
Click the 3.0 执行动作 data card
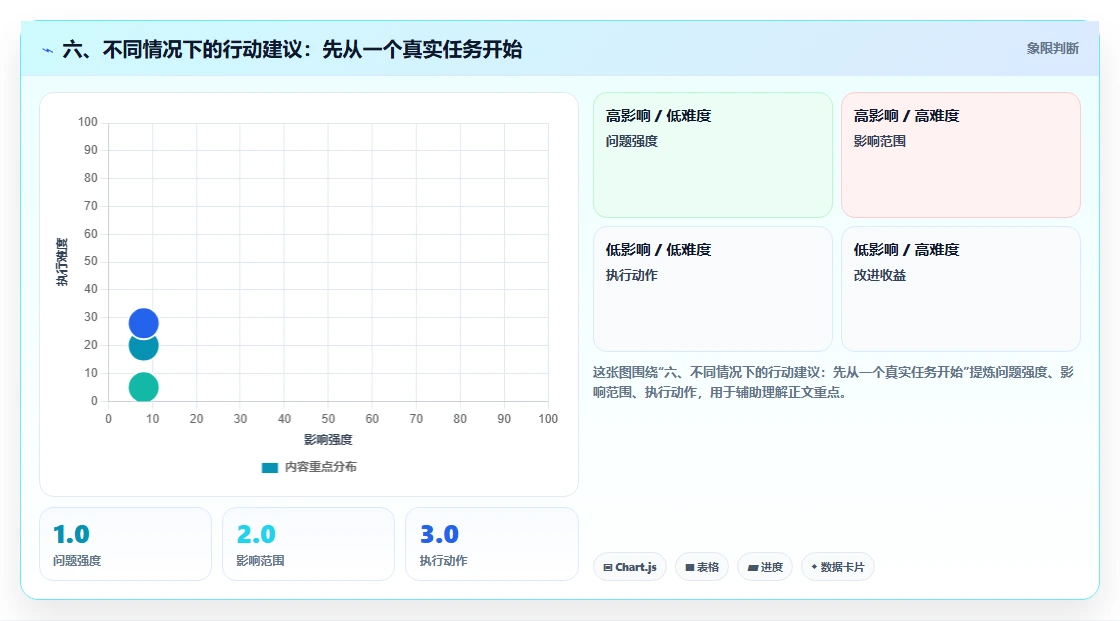coord(491,544)
